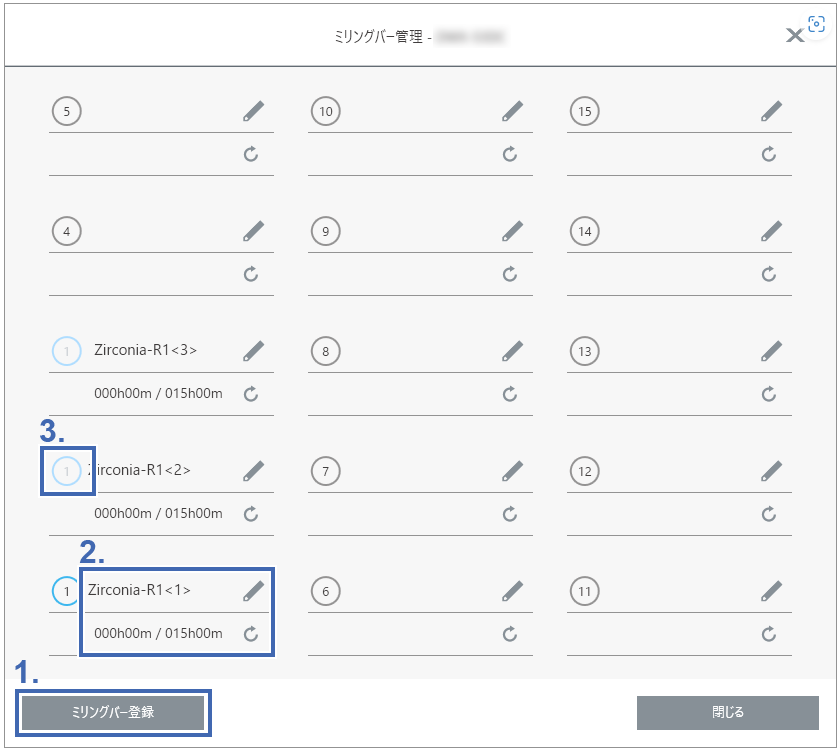Reset usage time for Zirconia-R1<1>

[251, 633]
